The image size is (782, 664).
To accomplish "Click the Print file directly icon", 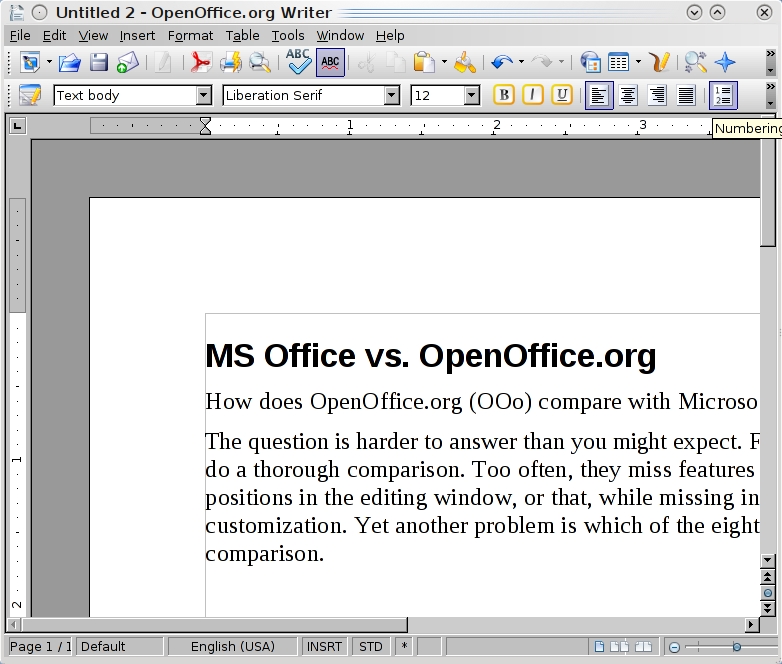I will click(x=230, y=63).
